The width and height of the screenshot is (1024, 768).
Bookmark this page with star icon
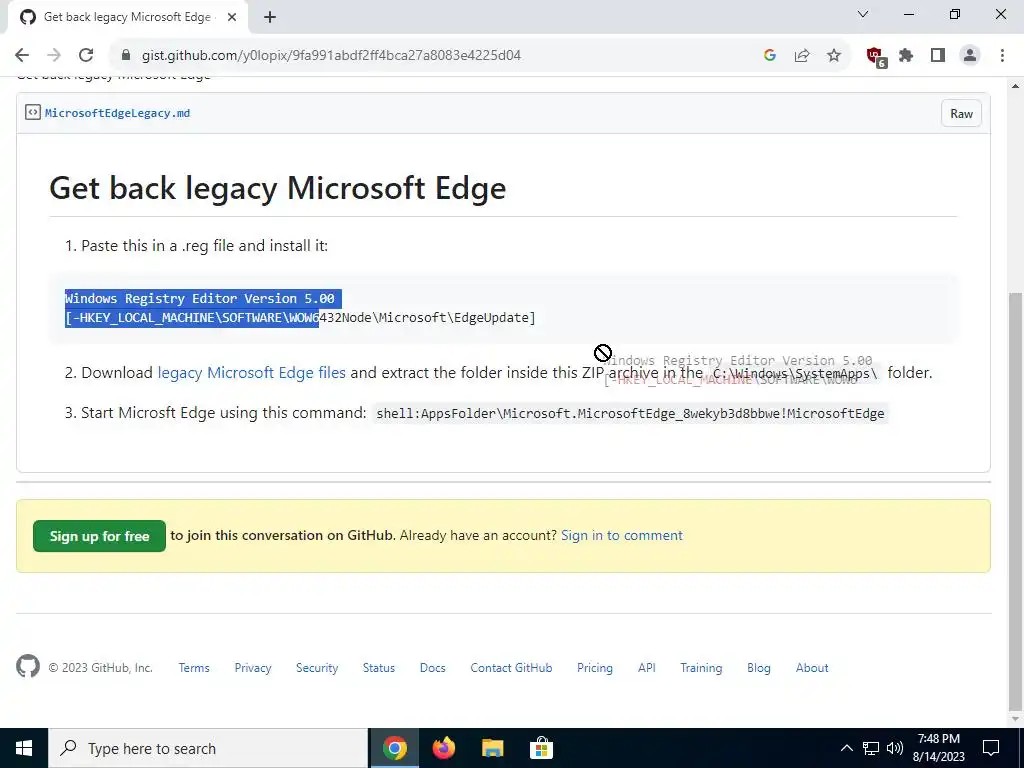[834, 56]
